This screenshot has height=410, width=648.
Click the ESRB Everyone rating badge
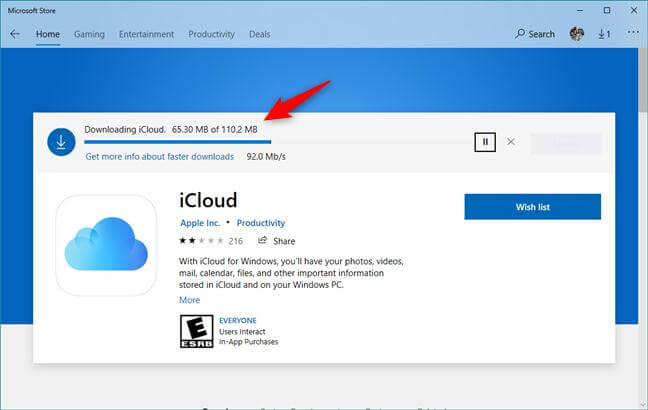pyautogui.click(x=190, y=330)
